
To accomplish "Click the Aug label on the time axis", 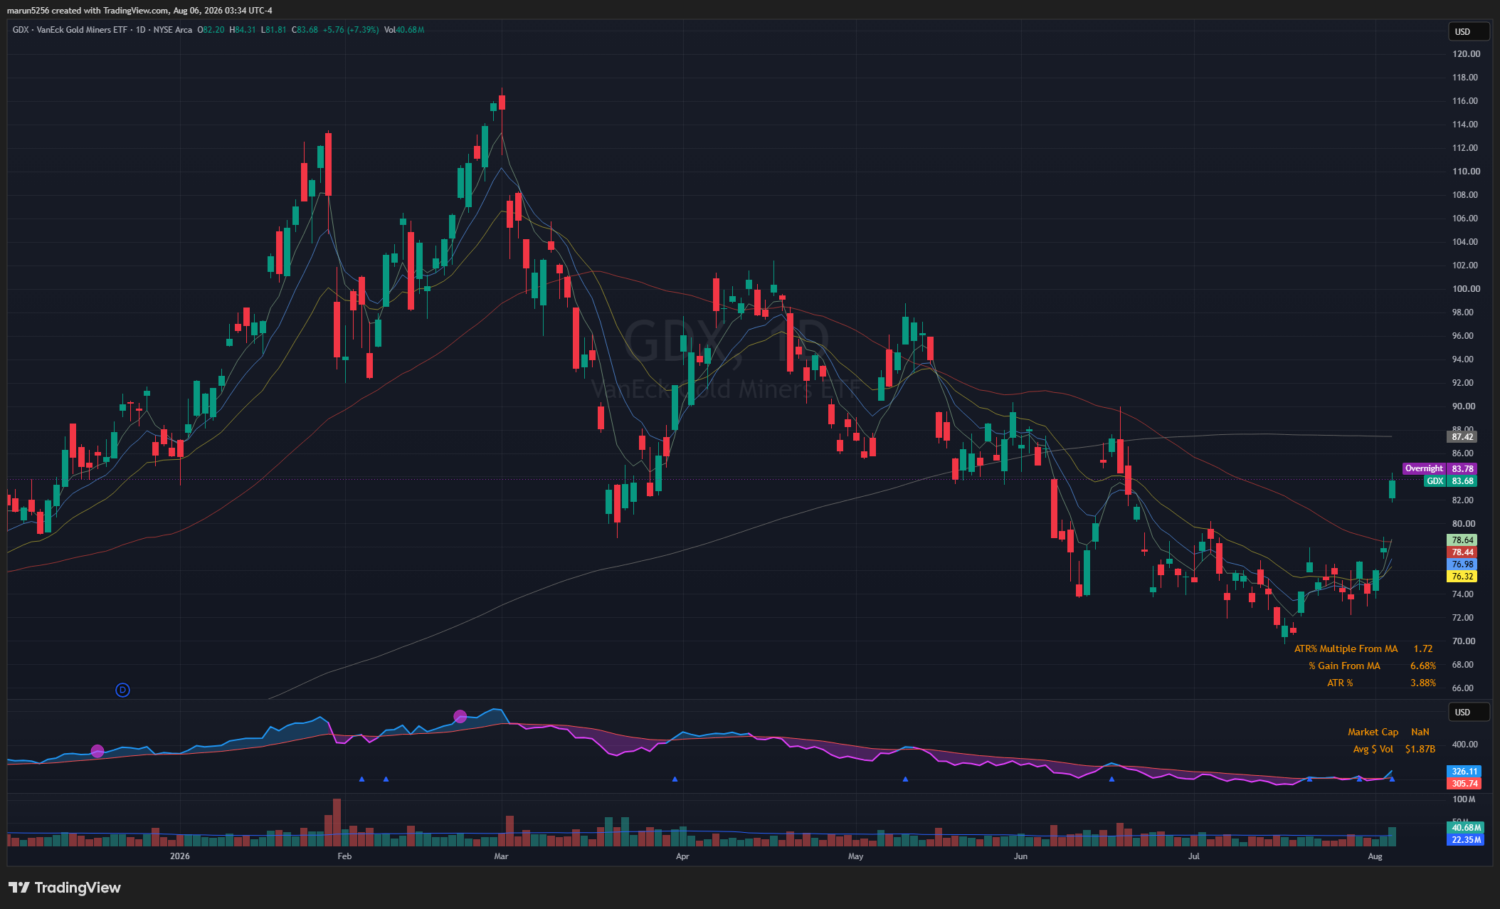I will pos(1375,856).
